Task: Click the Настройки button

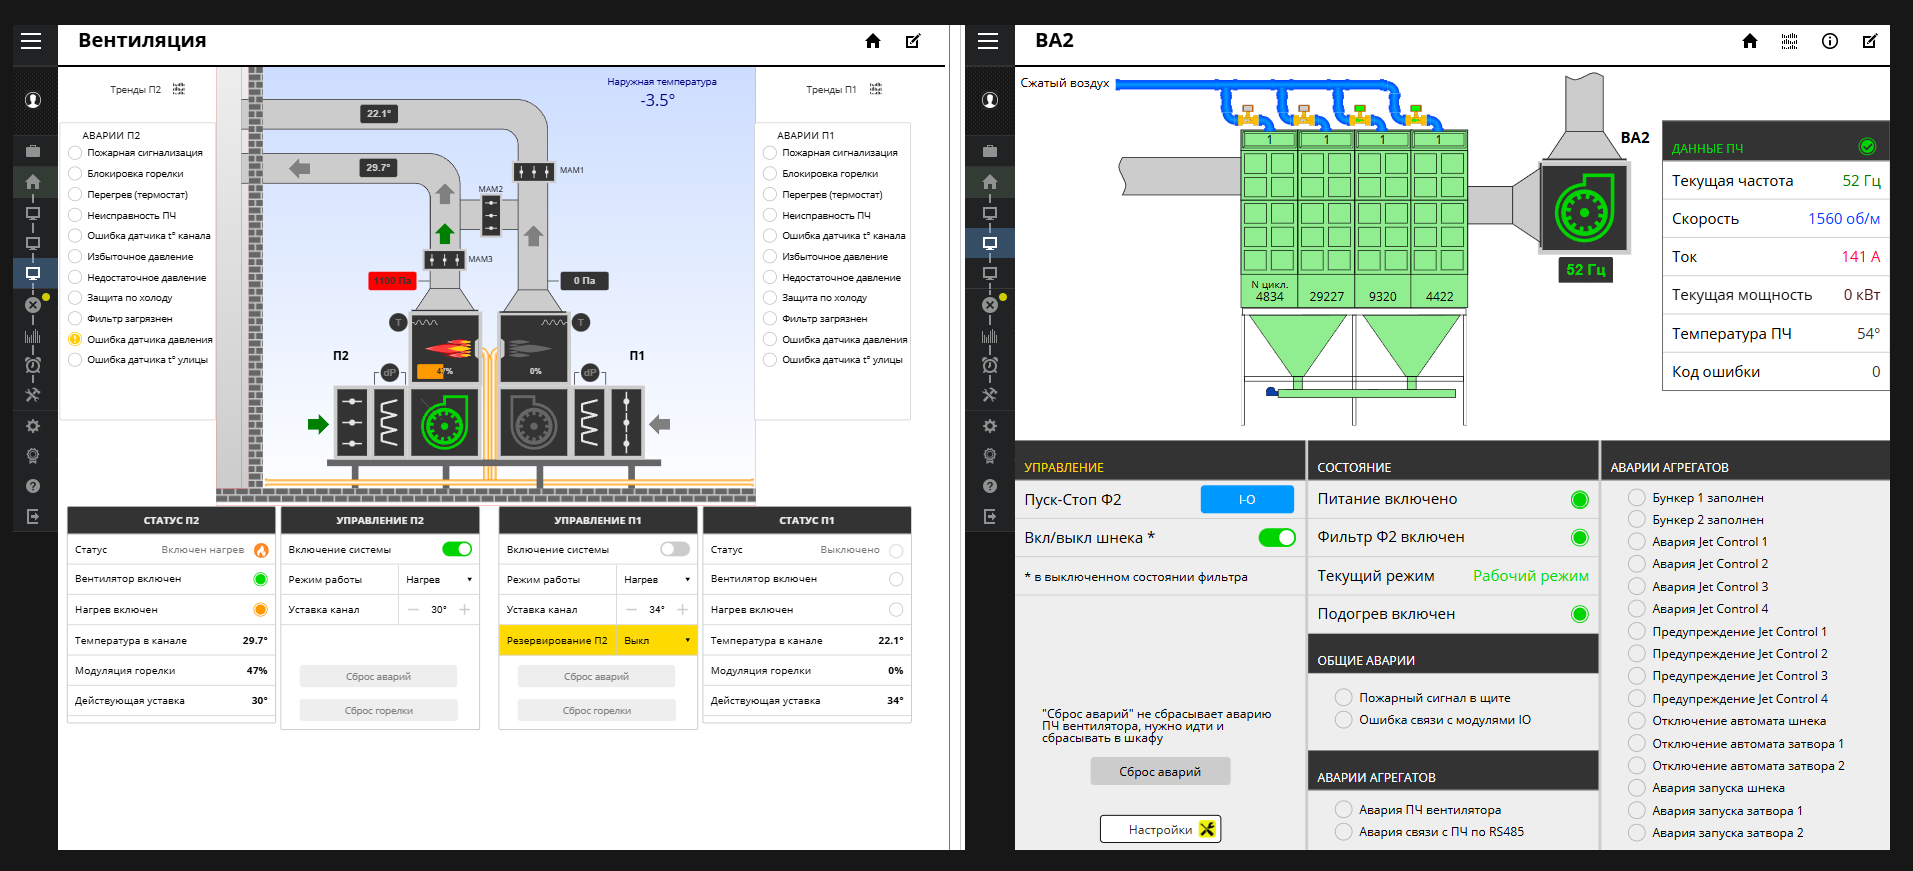Action: pos(1160,829)
